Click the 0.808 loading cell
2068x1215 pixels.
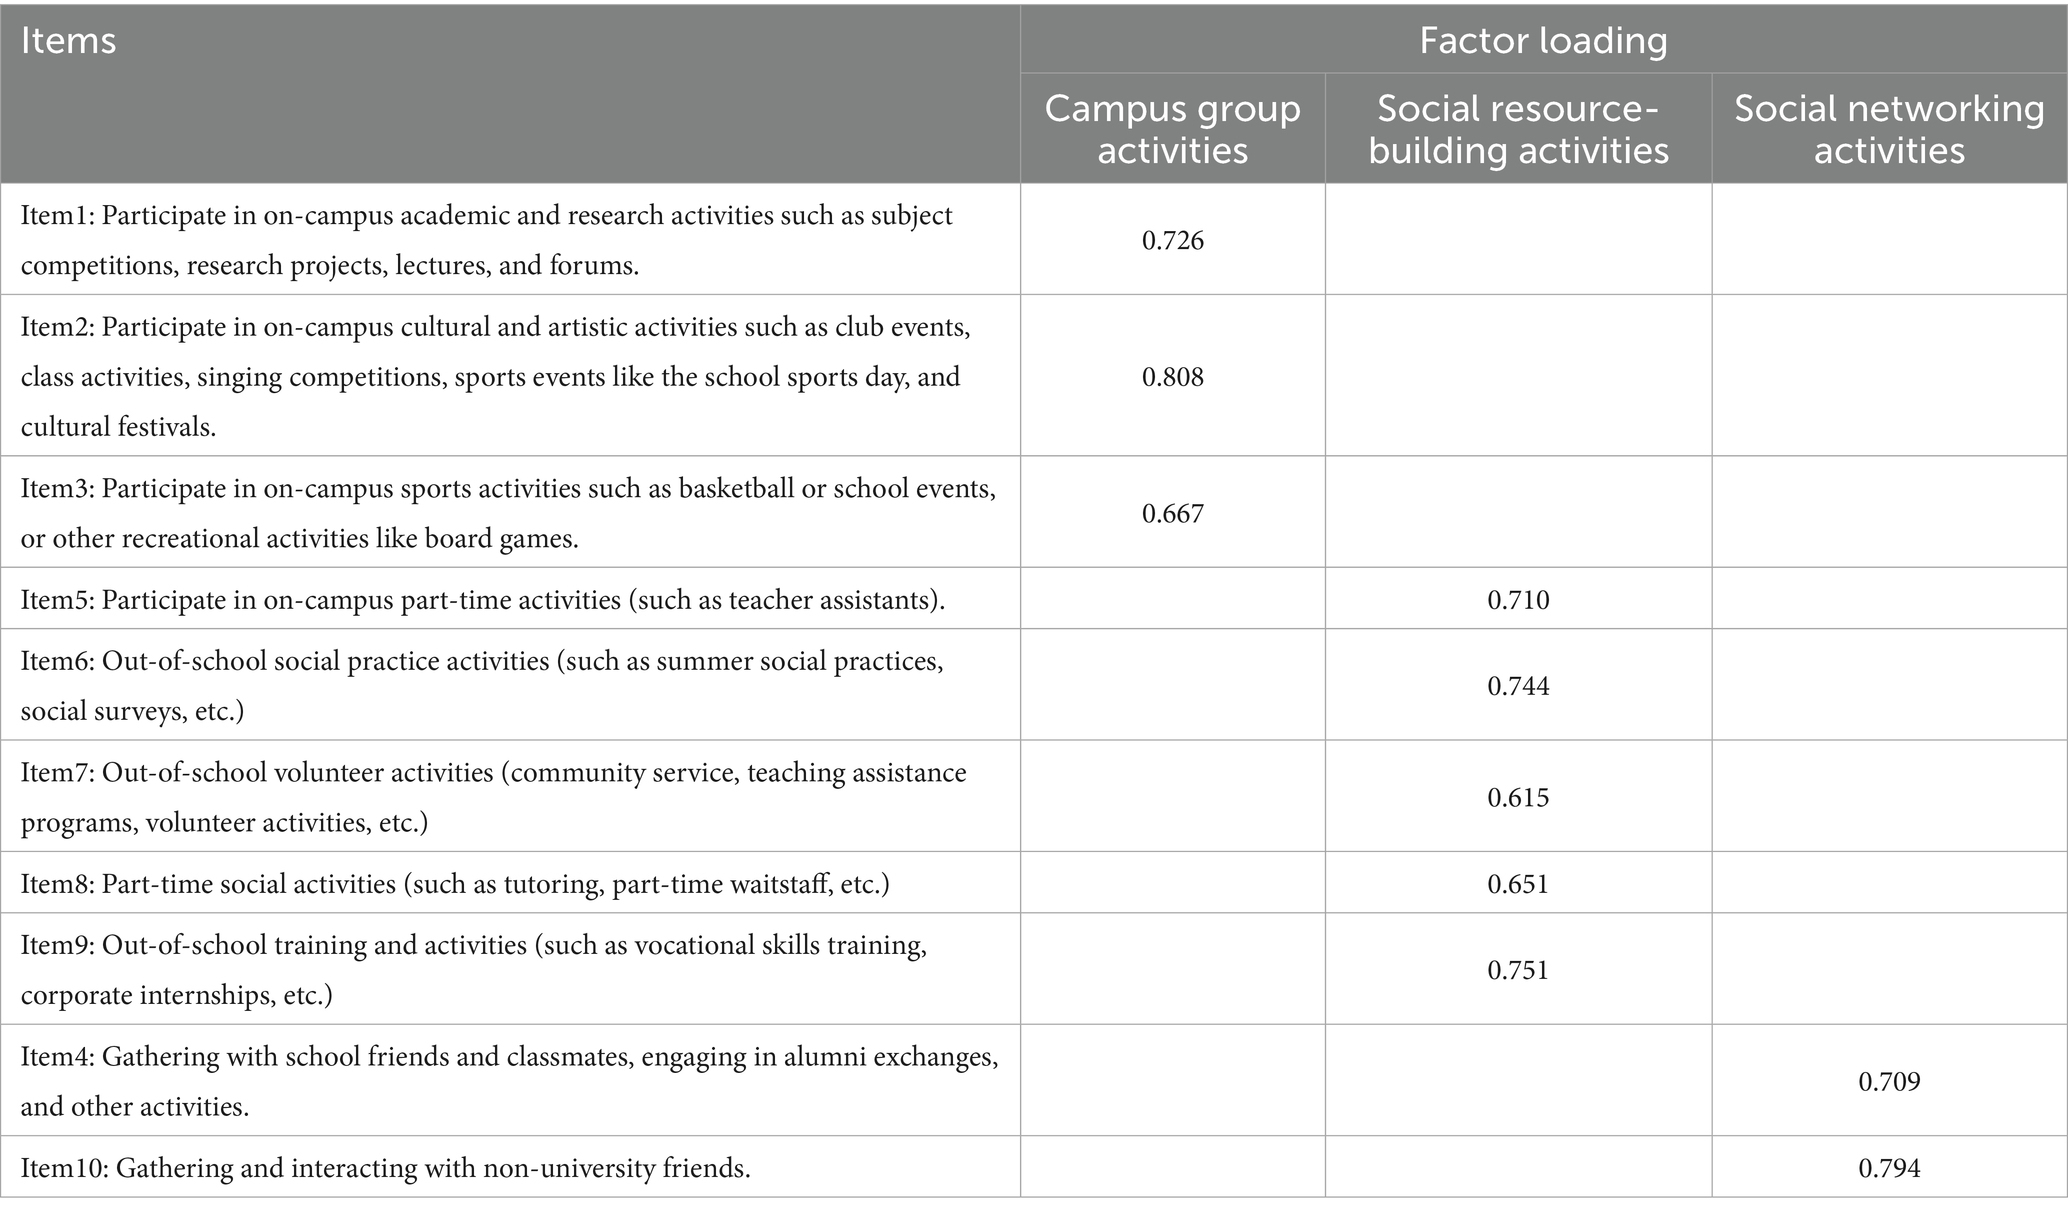pos(1172,377)
